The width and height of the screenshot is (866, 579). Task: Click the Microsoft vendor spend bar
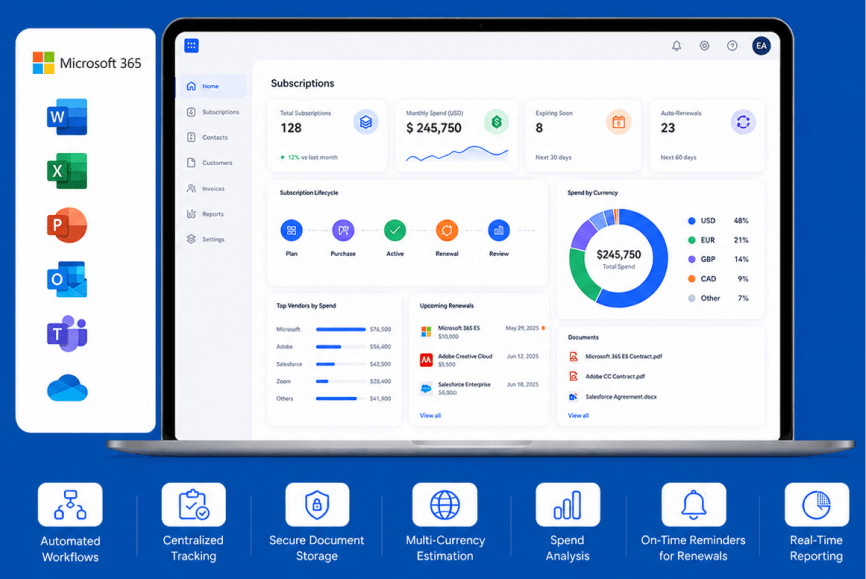click(x=341, y=329)
